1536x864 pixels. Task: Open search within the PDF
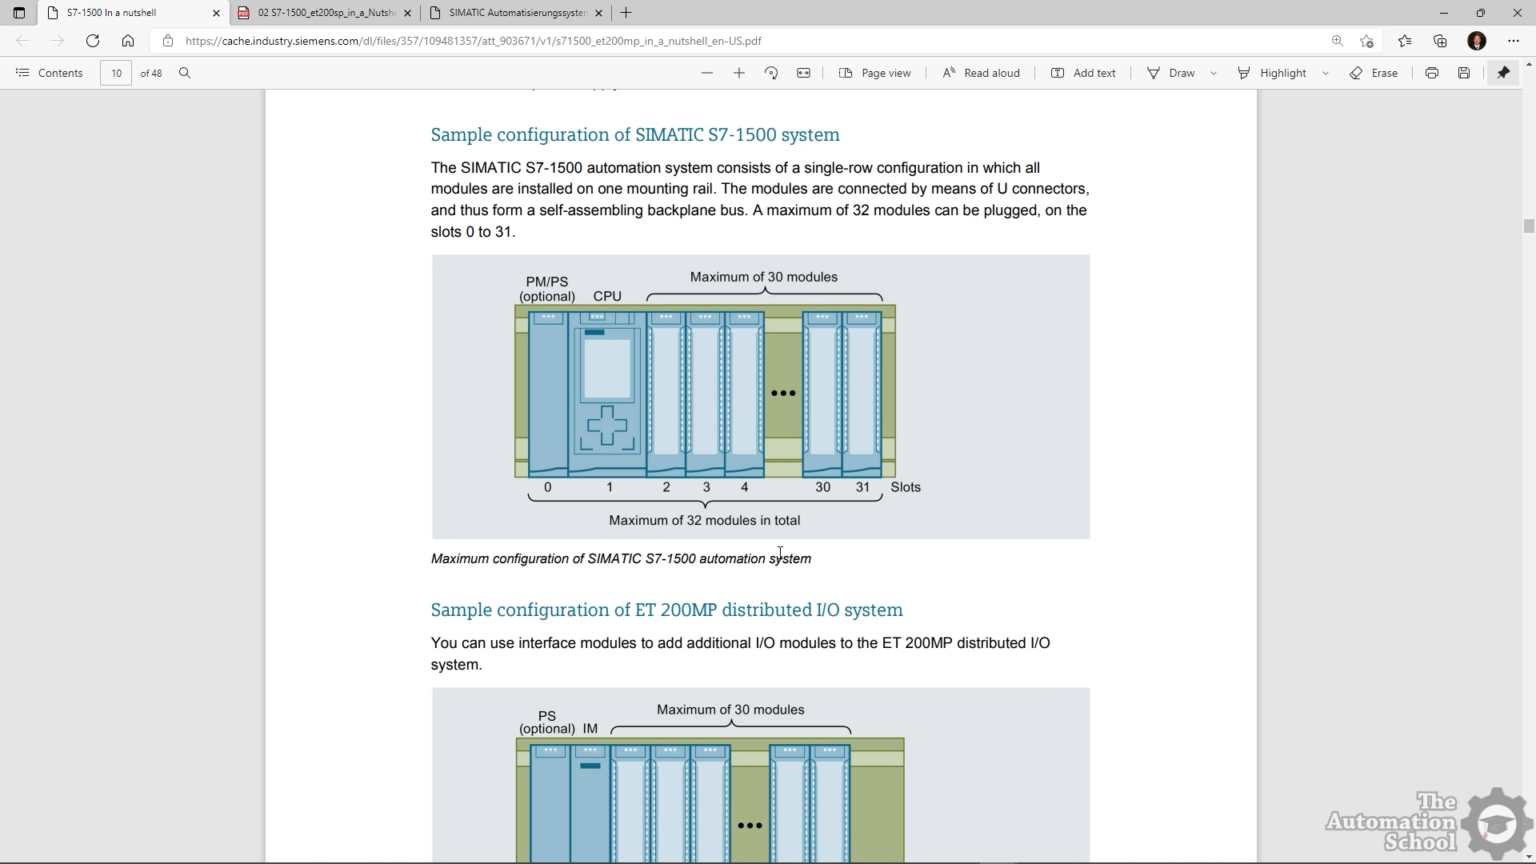tap(184, 72)
